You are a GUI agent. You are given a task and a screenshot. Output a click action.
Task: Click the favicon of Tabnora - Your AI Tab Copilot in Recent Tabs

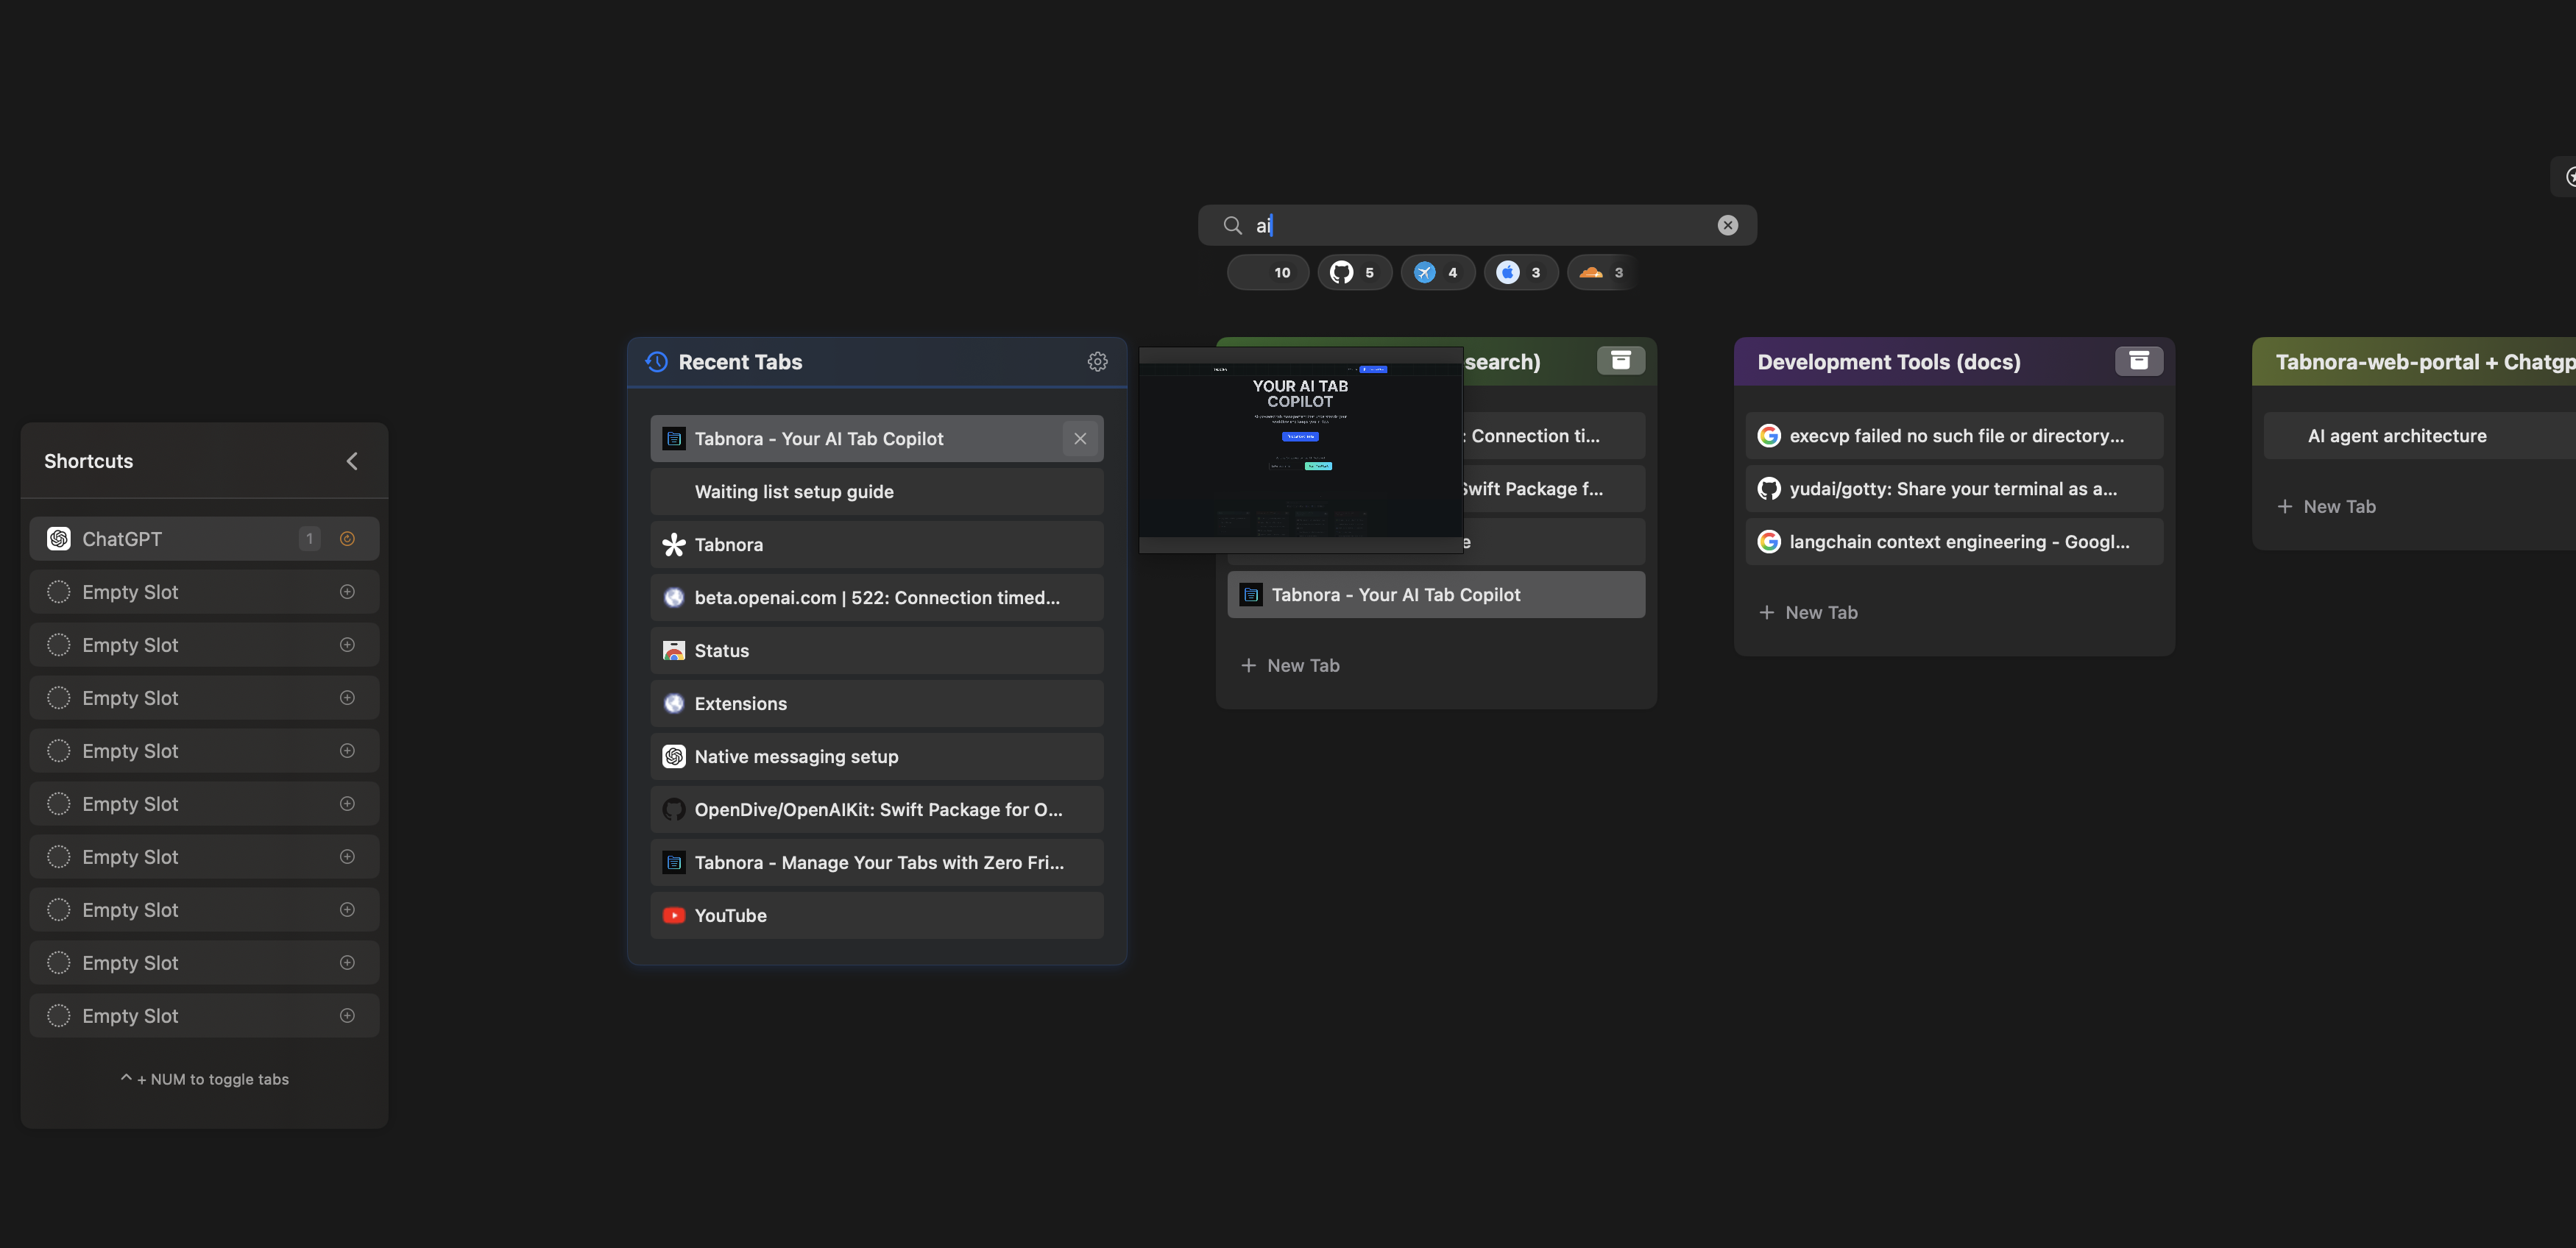tap(674, 439)
